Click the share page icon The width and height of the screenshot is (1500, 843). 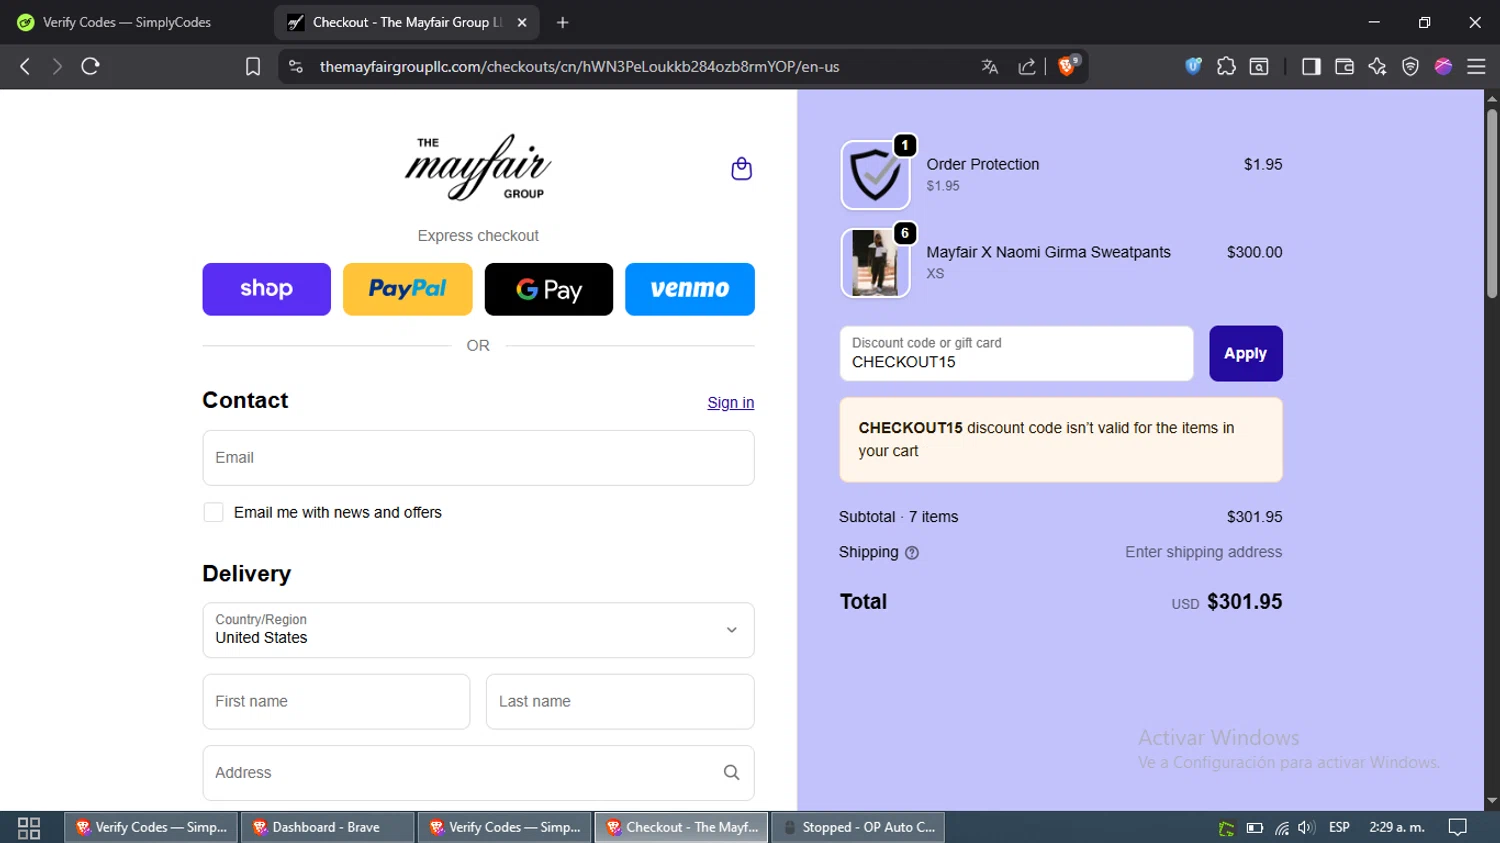point(1027,66)
